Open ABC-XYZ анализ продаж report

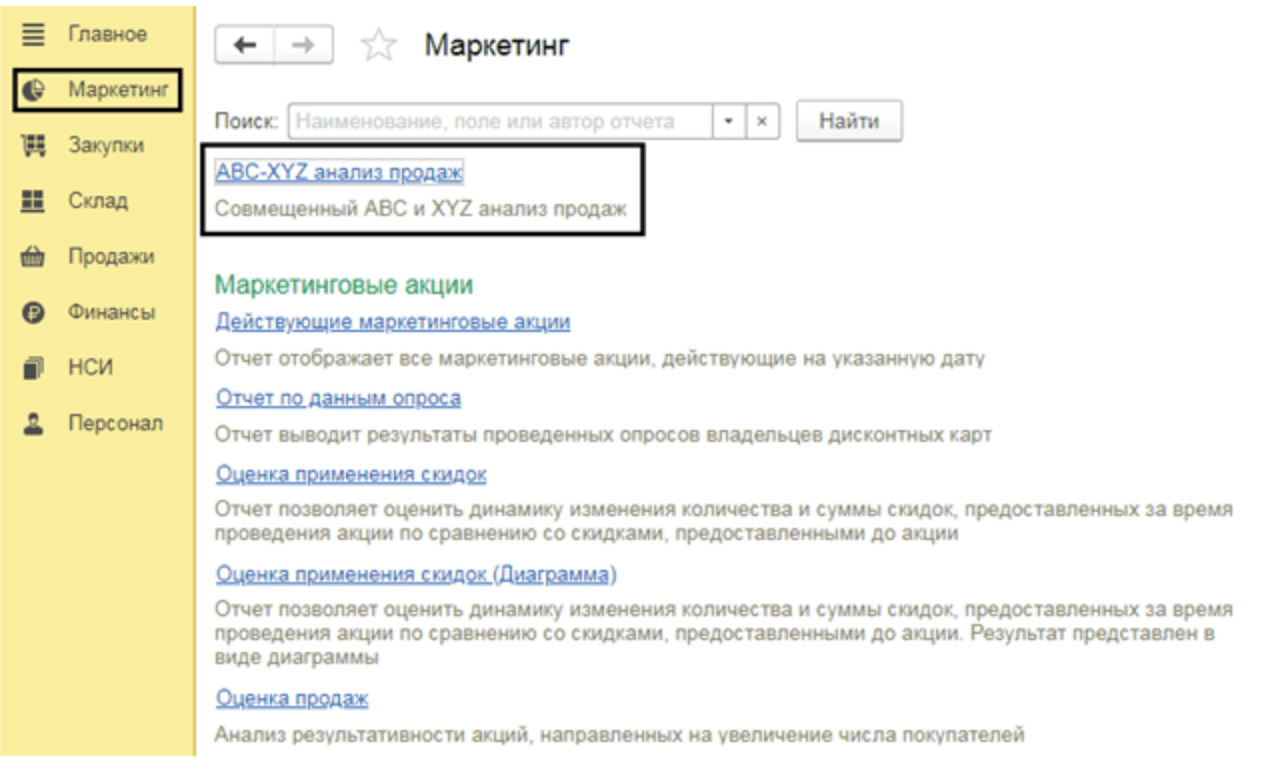339,173
